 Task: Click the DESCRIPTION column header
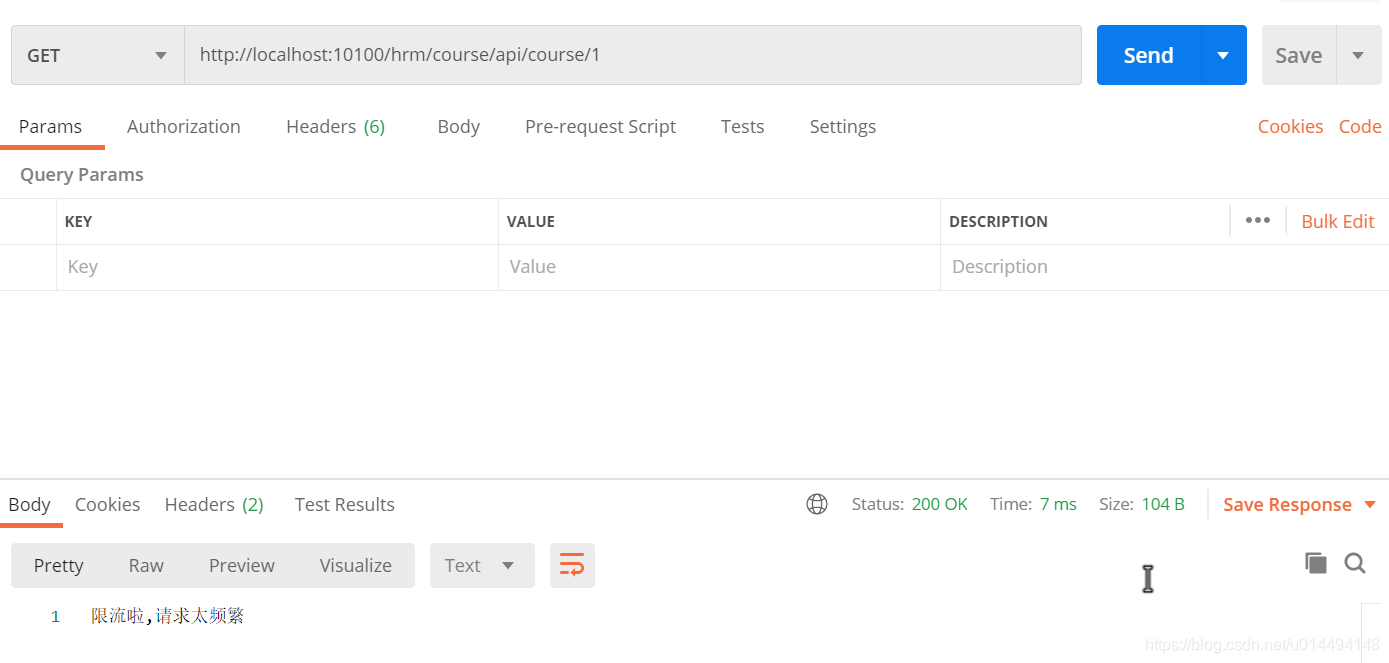tap(998, 222)
